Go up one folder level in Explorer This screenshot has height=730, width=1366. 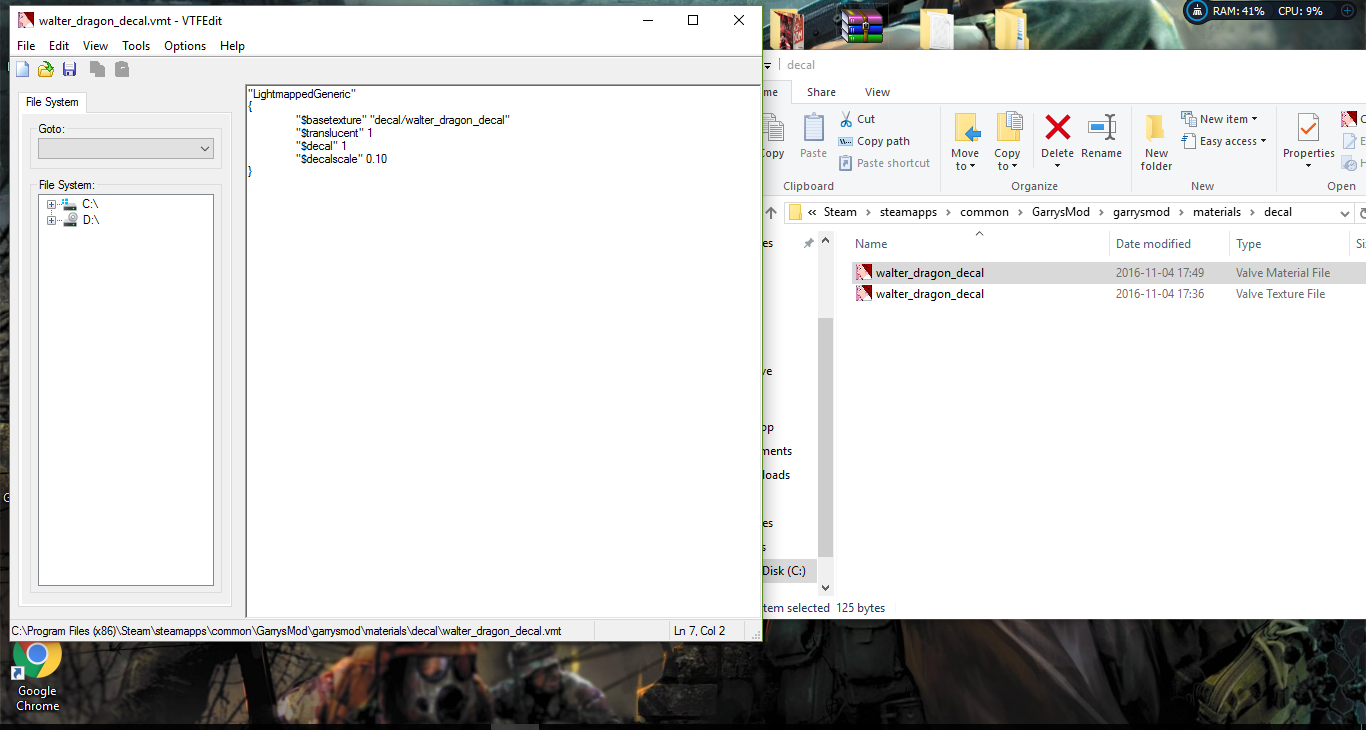tap(771, 212)
